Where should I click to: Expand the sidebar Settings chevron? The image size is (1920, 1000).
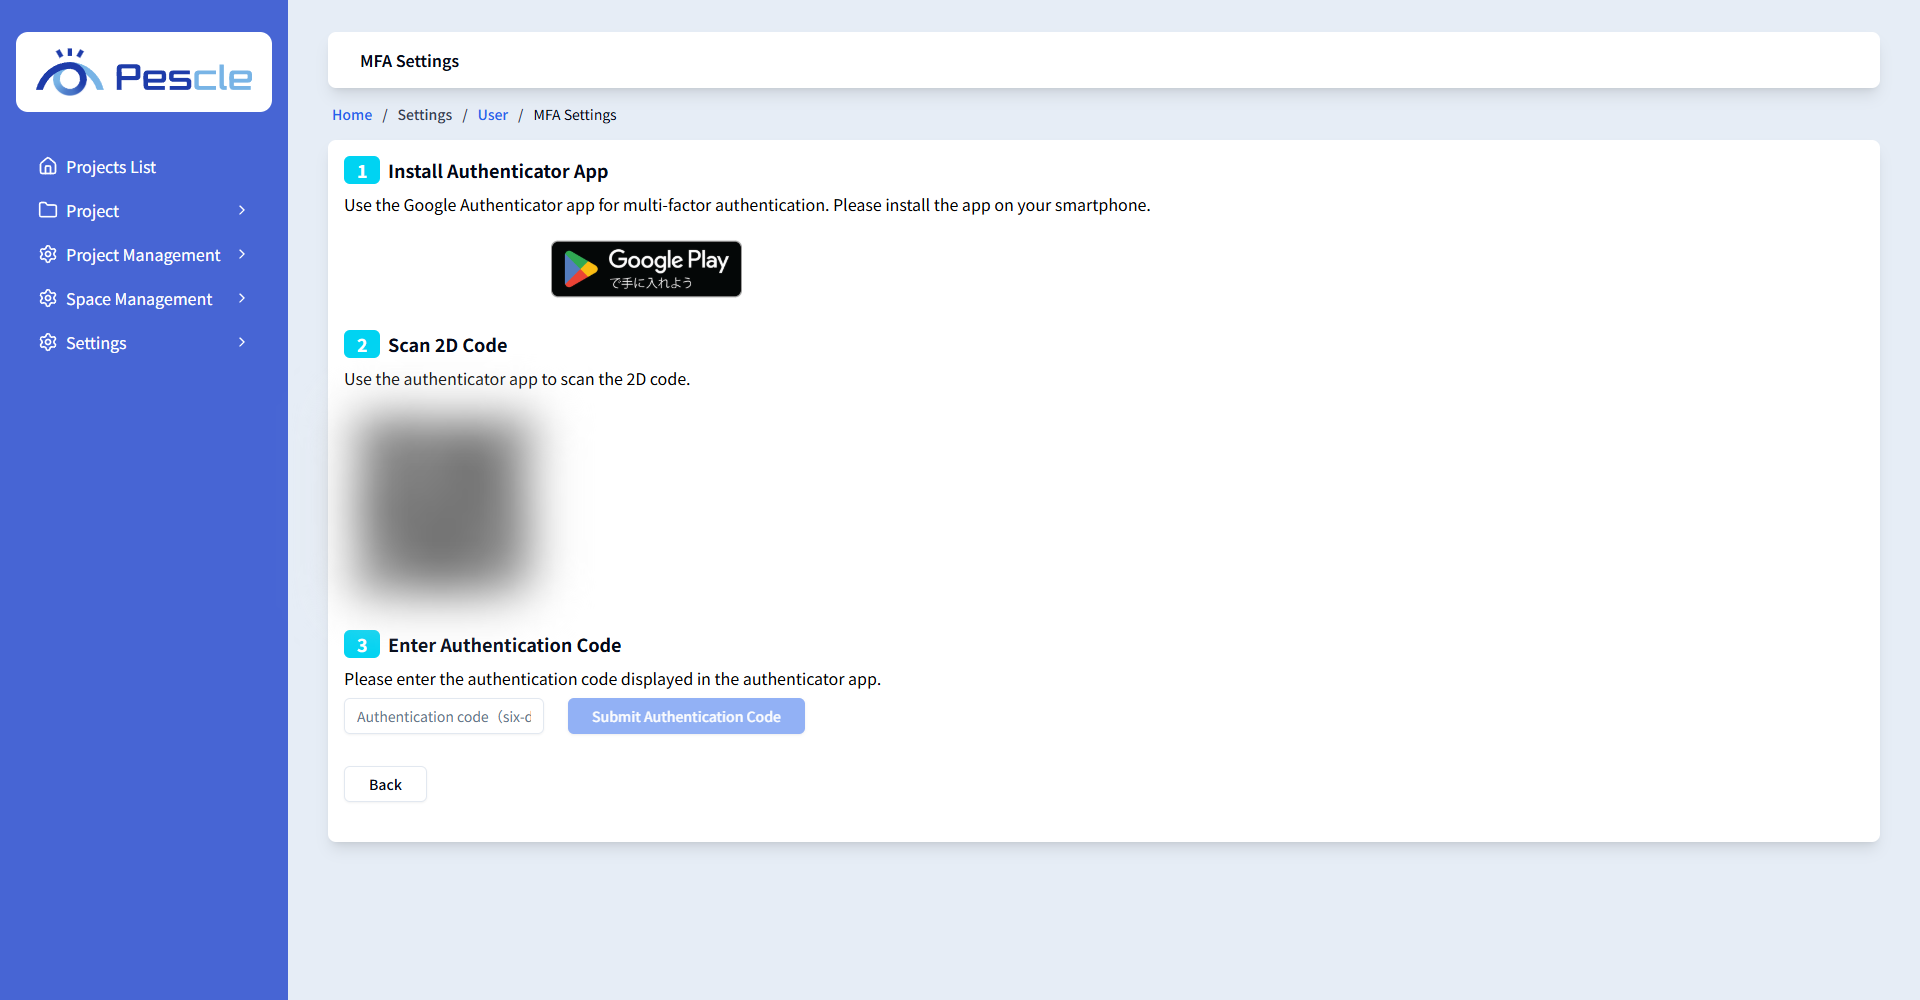pos(242,342)
